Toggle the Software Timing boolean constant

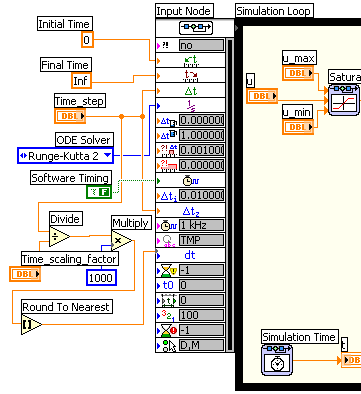click(x=99, y=192)
